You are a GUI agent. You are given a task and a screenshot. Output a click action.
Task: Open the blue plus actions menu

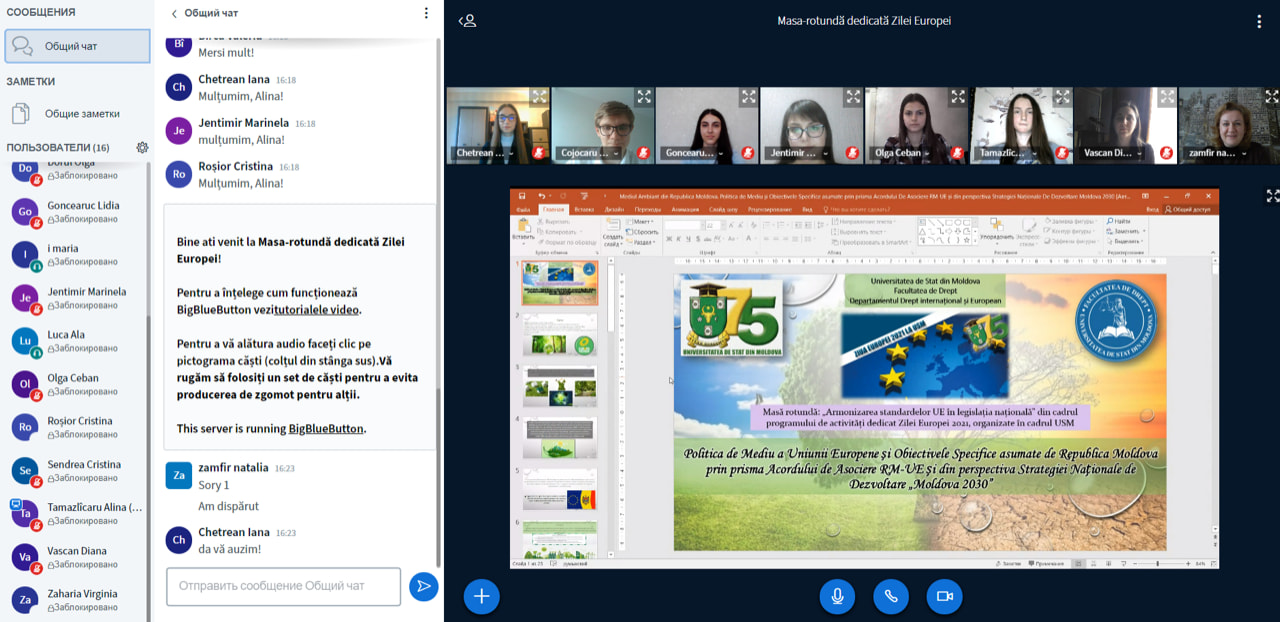(x=481, y=596)
